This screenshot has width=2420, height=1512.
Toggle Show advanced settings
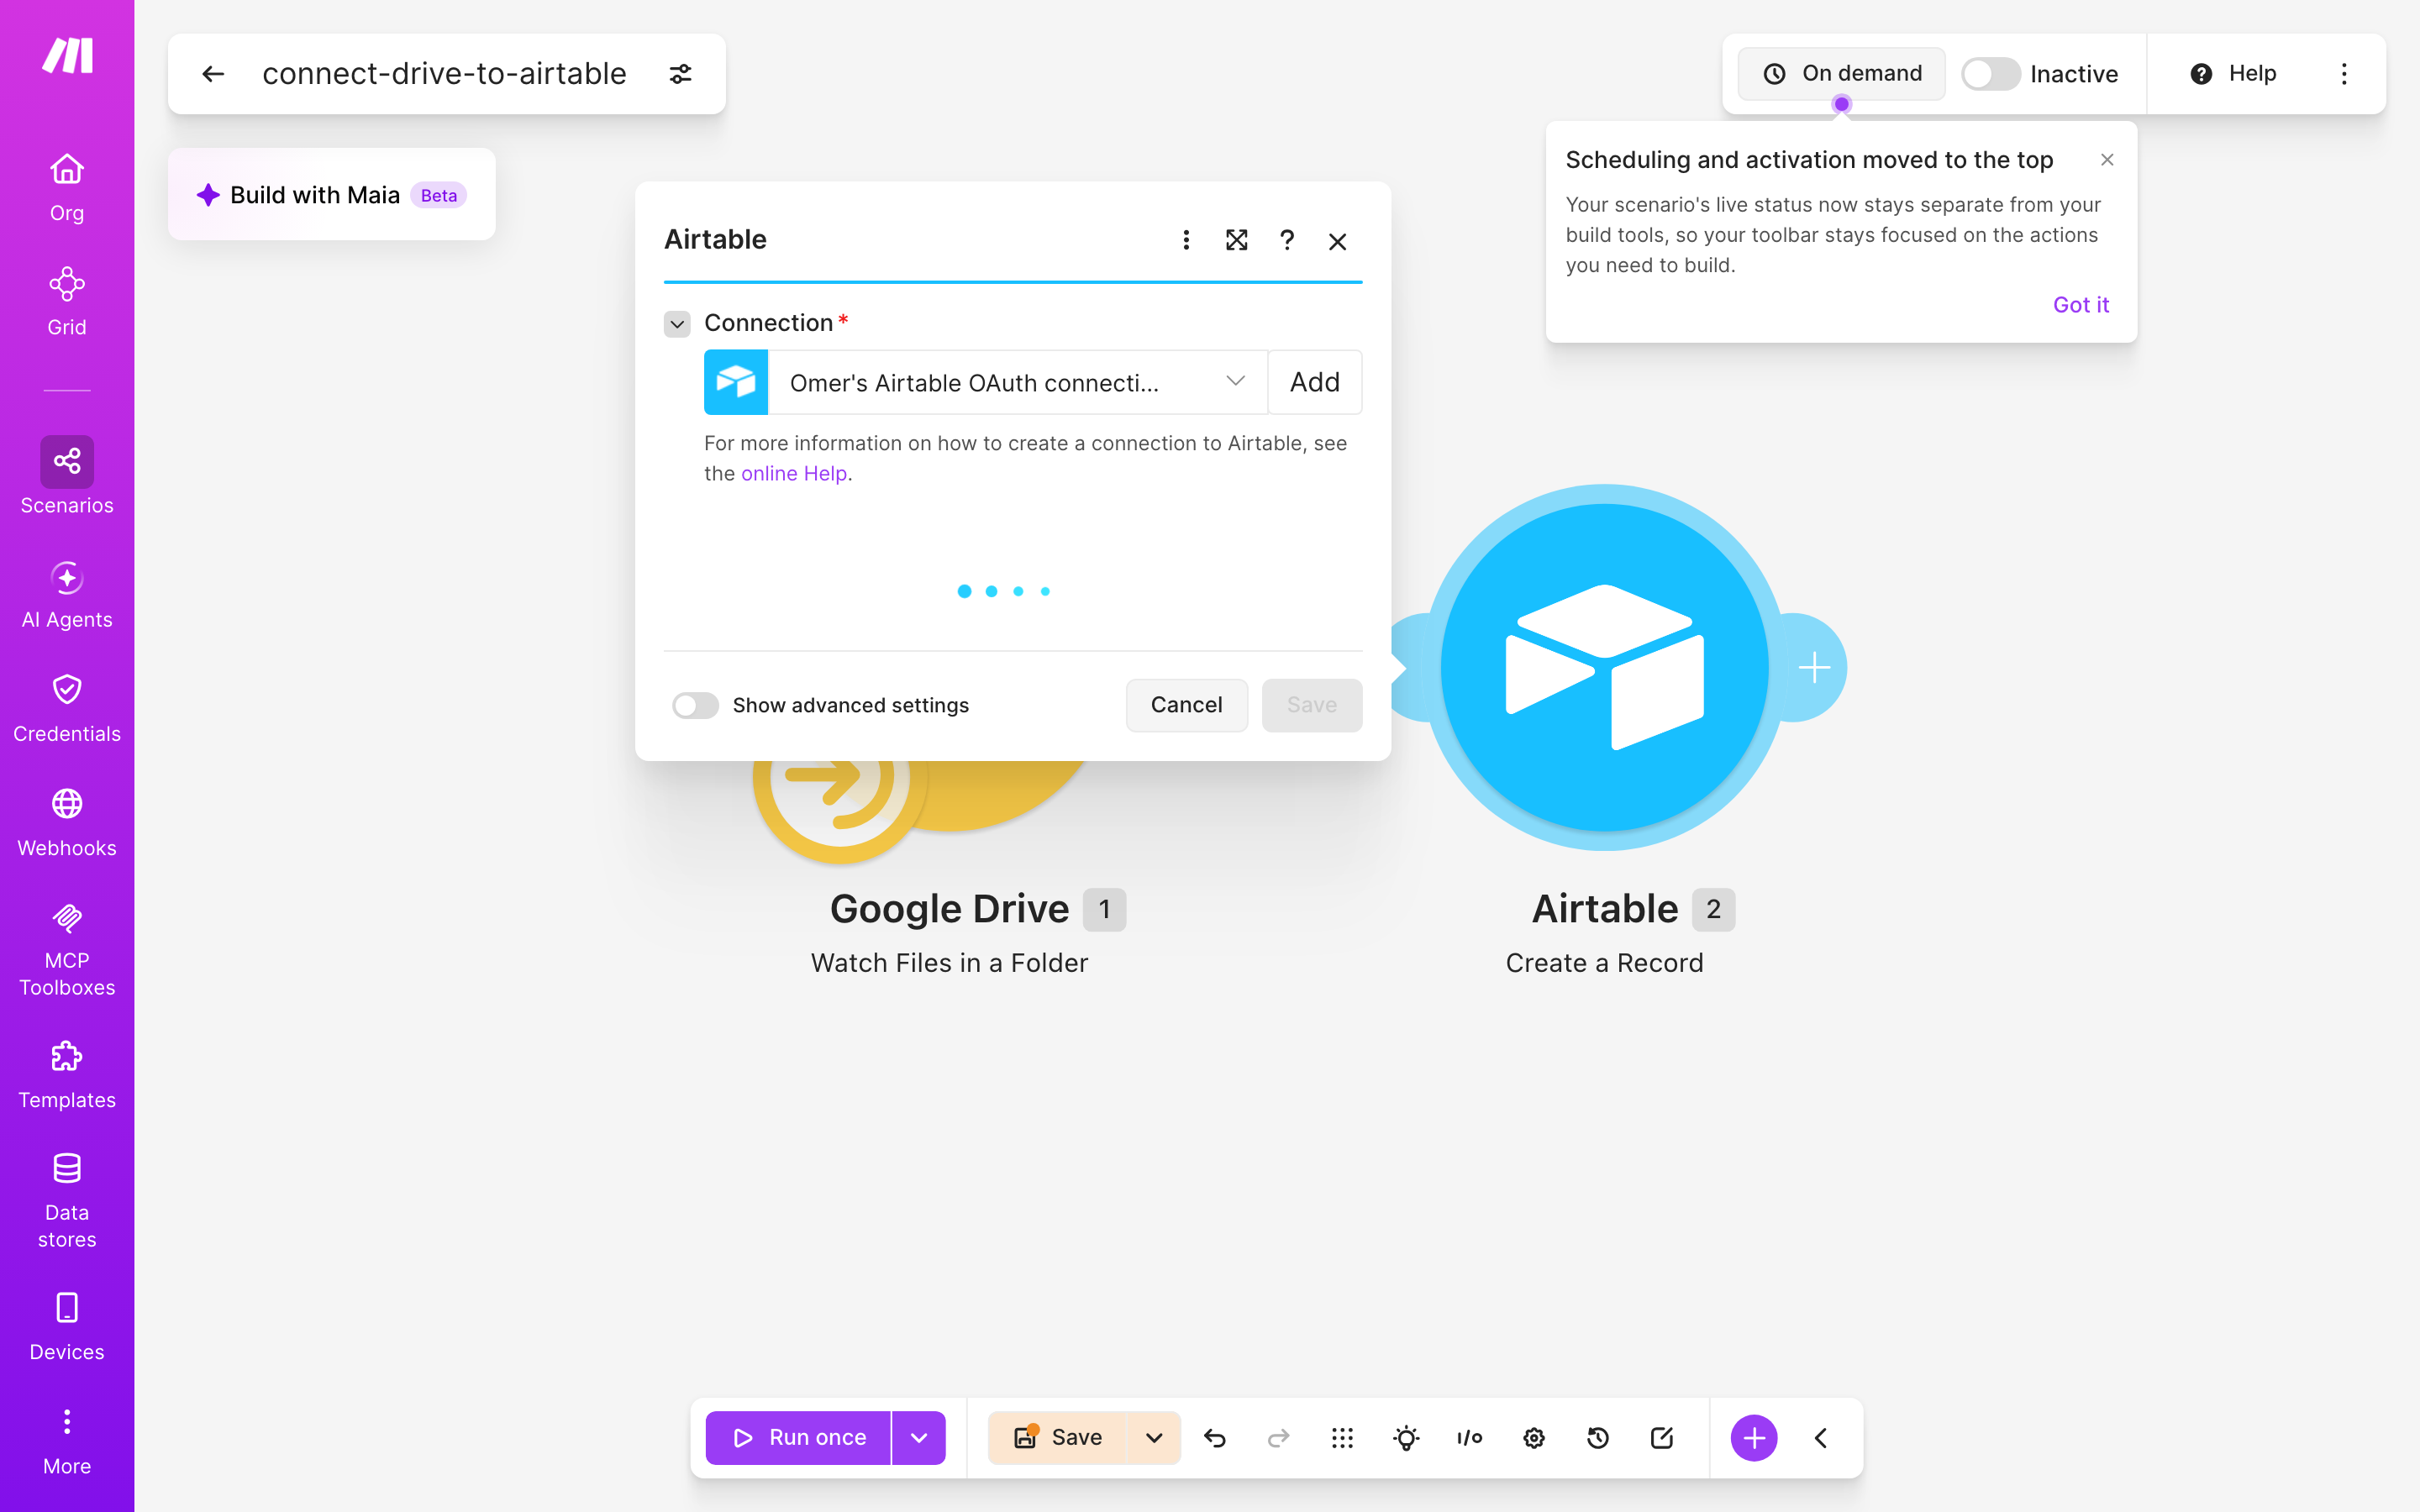[x=695, y=706]
